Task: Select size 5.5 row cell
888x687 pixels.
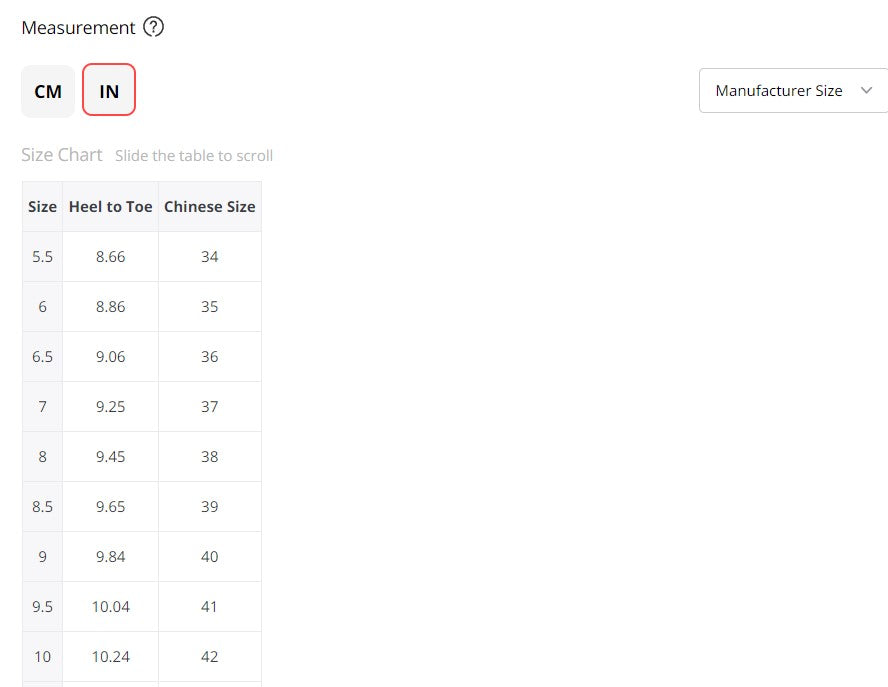Action: (x=42, y=257)
